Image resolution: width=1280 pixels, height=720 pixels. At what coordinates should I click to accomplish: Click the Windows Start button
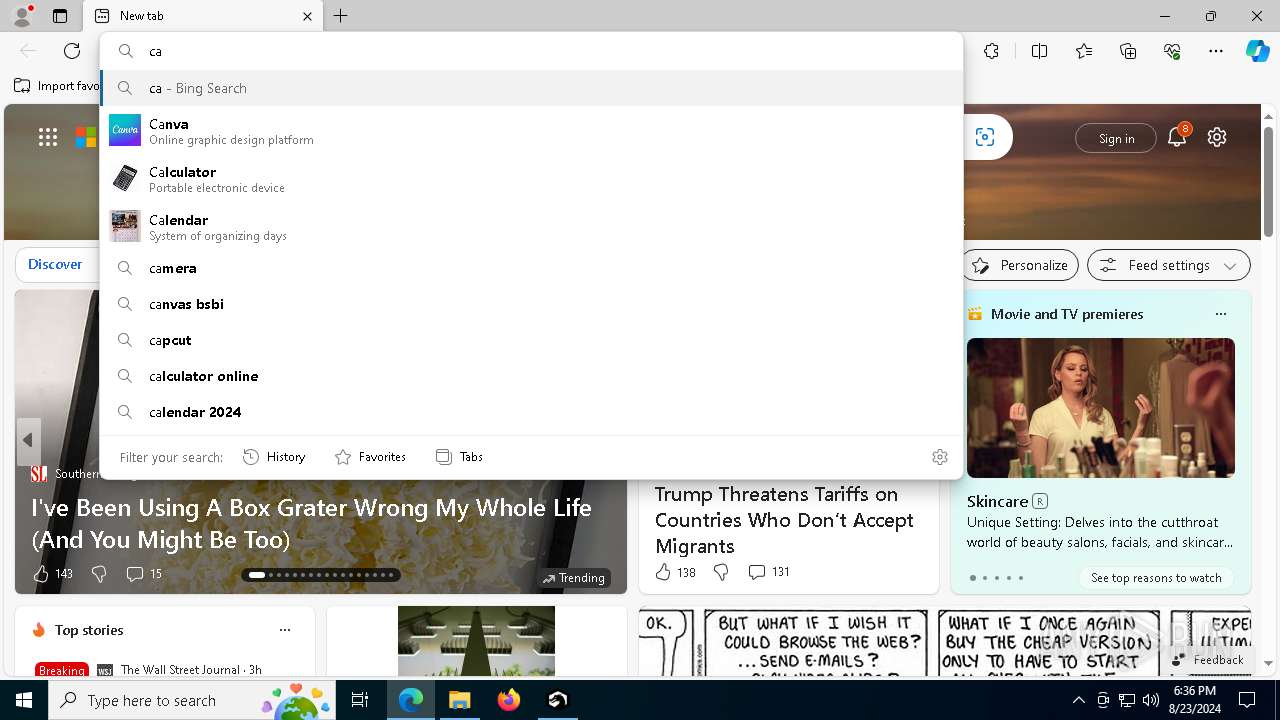coord(24,700)
